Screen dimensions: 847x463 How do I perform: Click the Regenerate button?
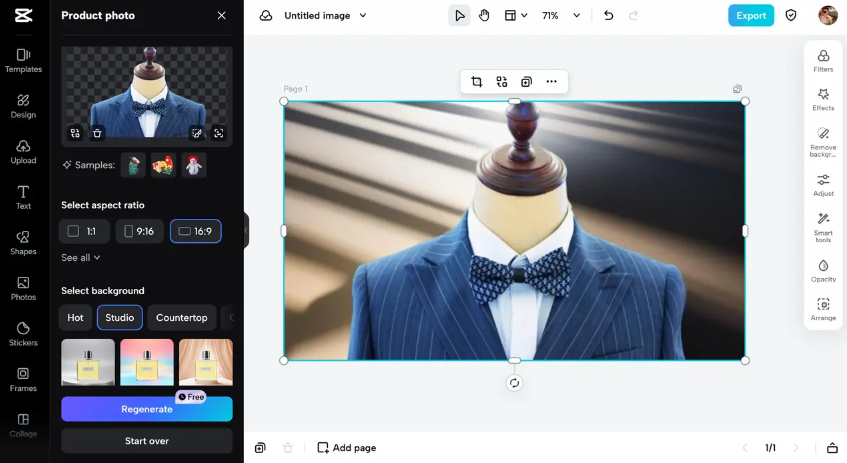147,409
